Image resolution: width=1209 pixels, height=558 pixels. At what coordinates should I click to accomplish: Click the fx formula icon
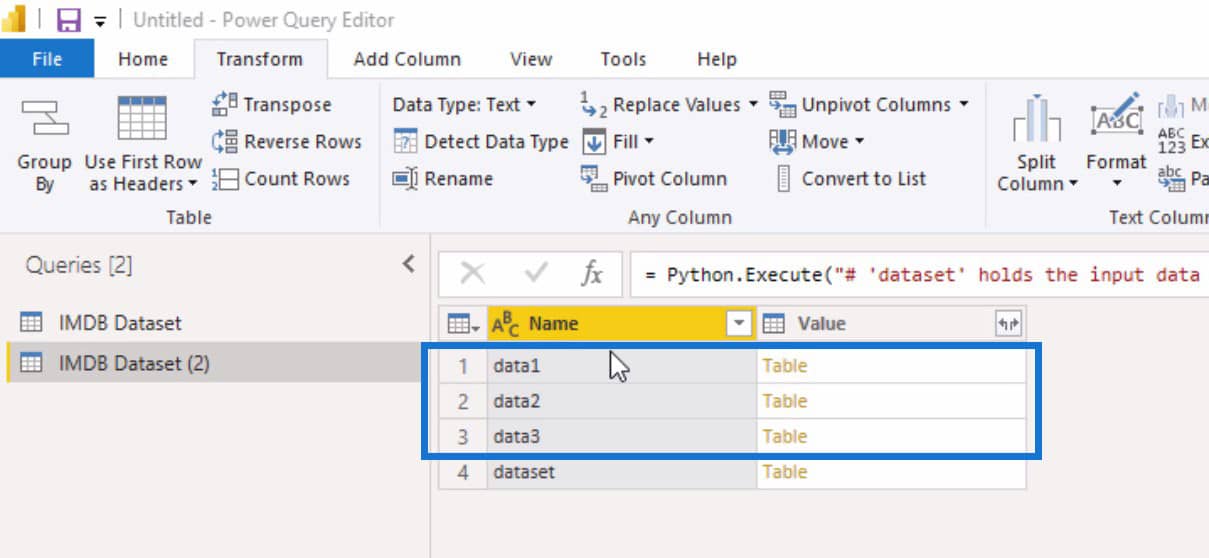(592, 273)
